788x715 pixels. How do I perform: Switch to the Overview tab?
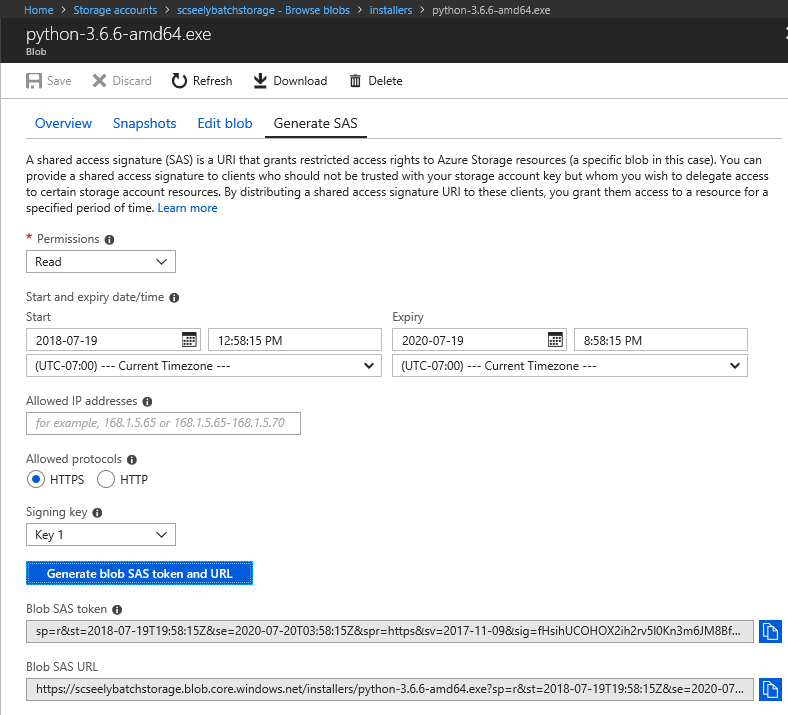coord(63,124)
